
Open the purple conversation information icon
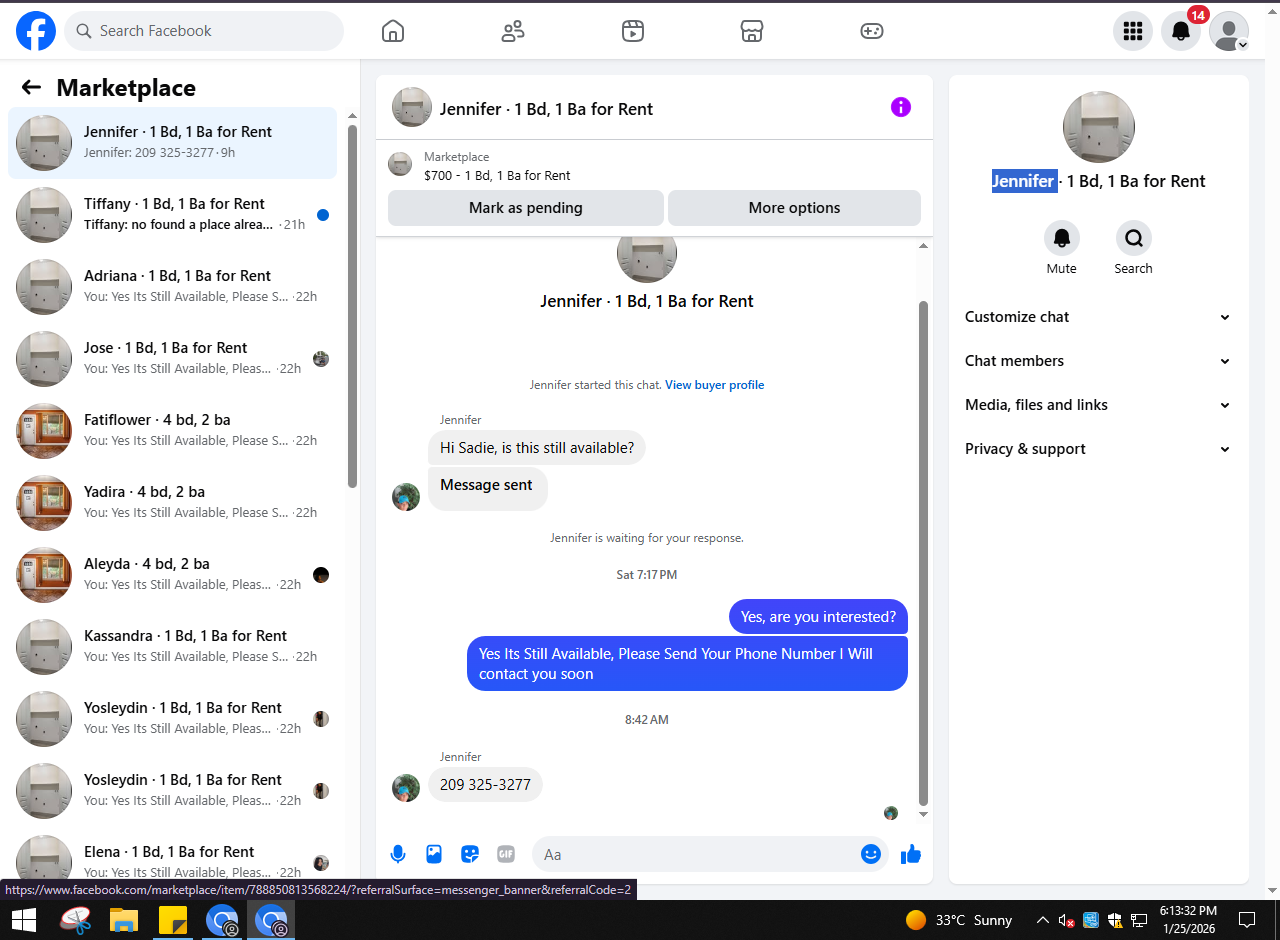click(901, 107)
